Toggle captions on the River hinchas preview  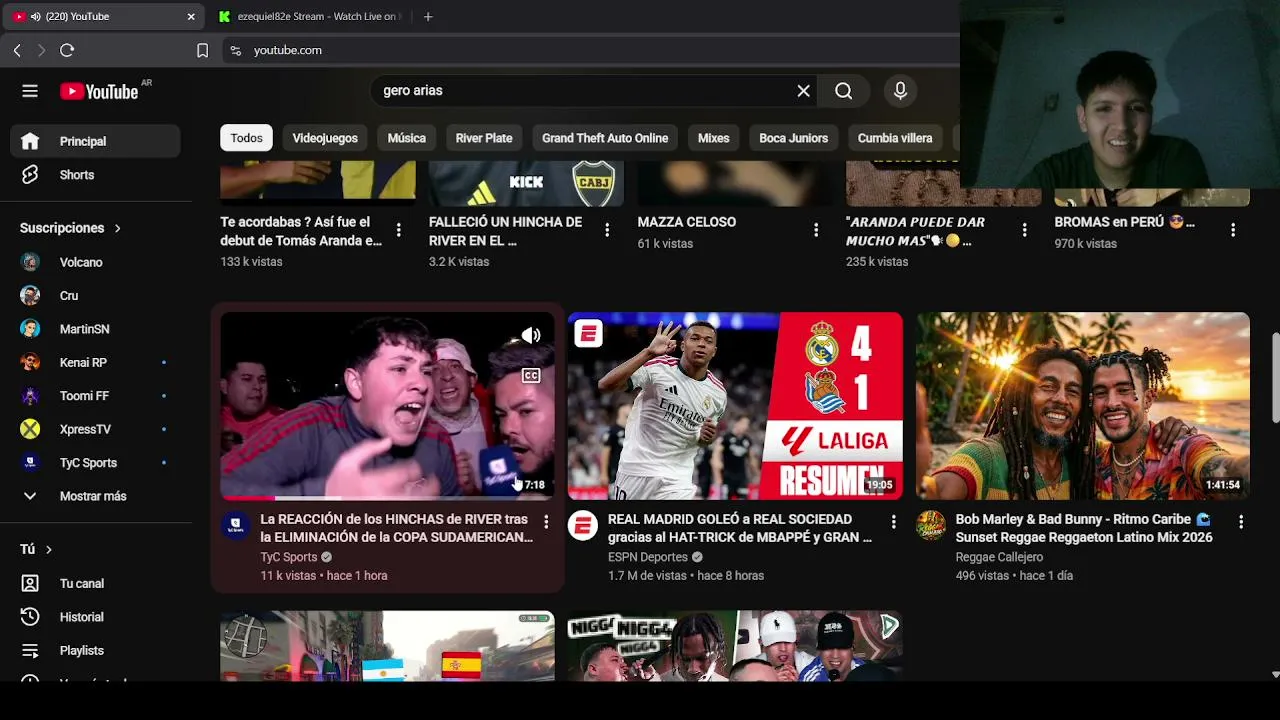point(531,376)
